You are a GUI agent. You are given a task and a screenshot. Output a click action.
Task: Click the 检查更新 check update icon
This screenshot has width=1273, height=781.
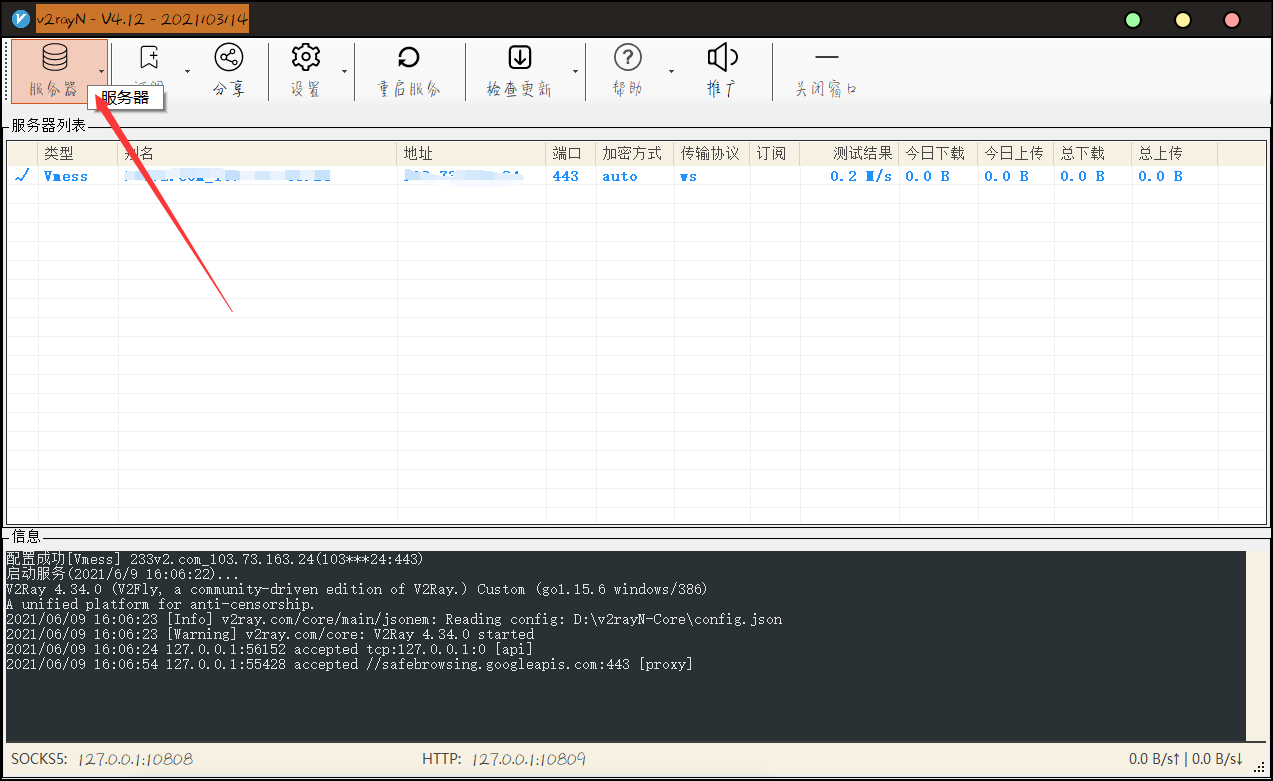pyautogui.click(x=520, y=57)
